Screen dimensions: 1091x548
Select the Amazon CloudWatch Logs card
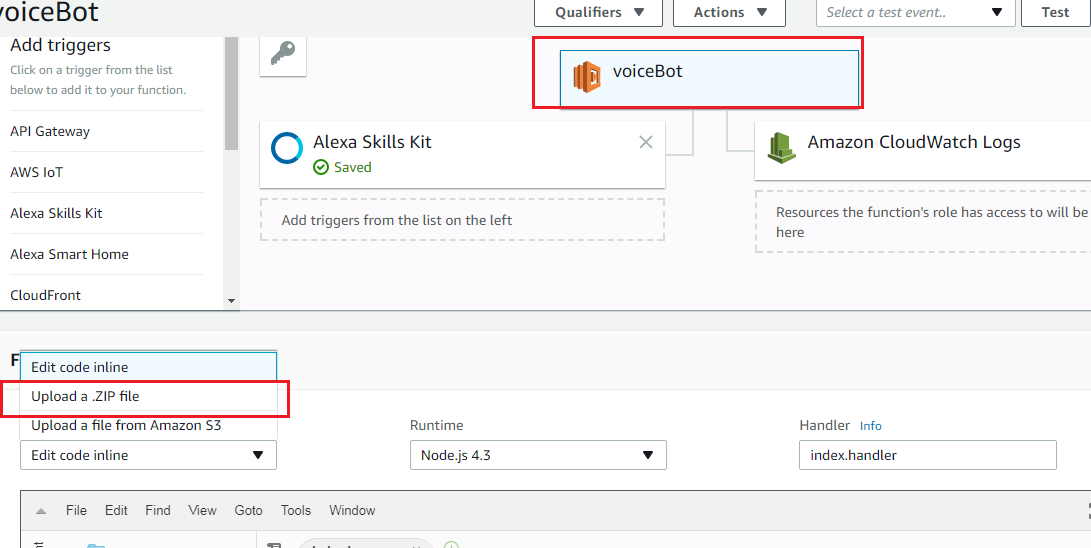923,150
